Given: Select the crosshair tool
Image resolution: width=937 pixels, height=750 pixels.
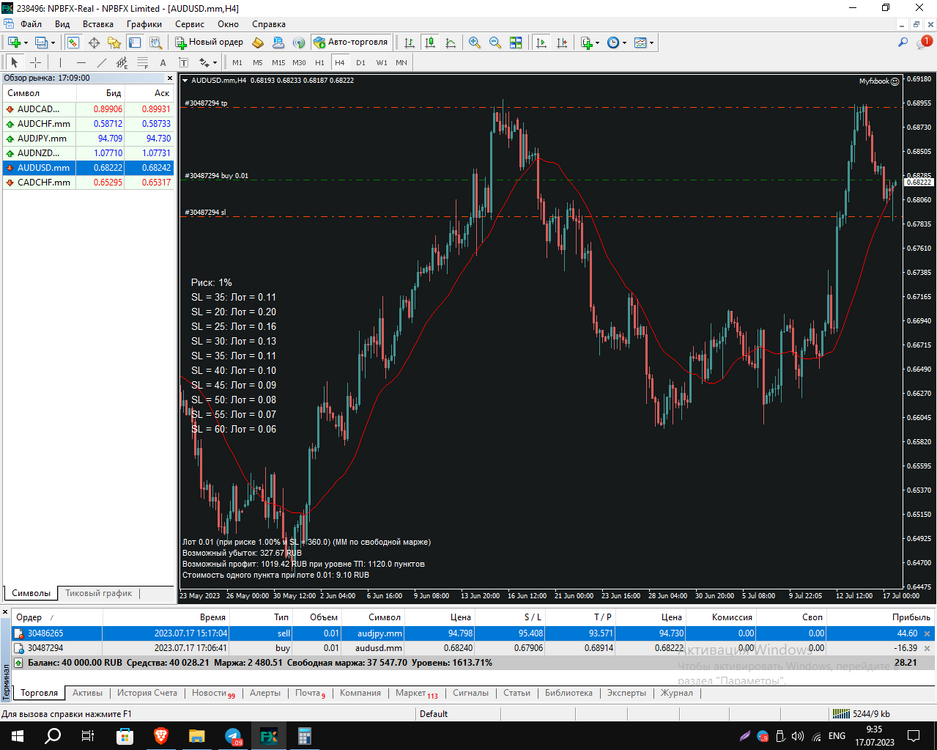Looking at the screenshot, I should 35,62.
